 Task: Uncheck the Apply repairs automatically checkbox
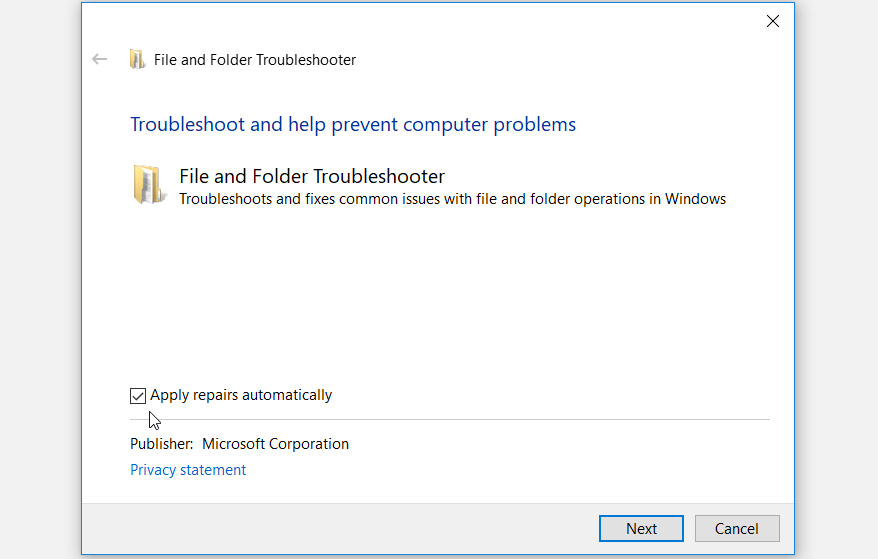coord(138,396)
